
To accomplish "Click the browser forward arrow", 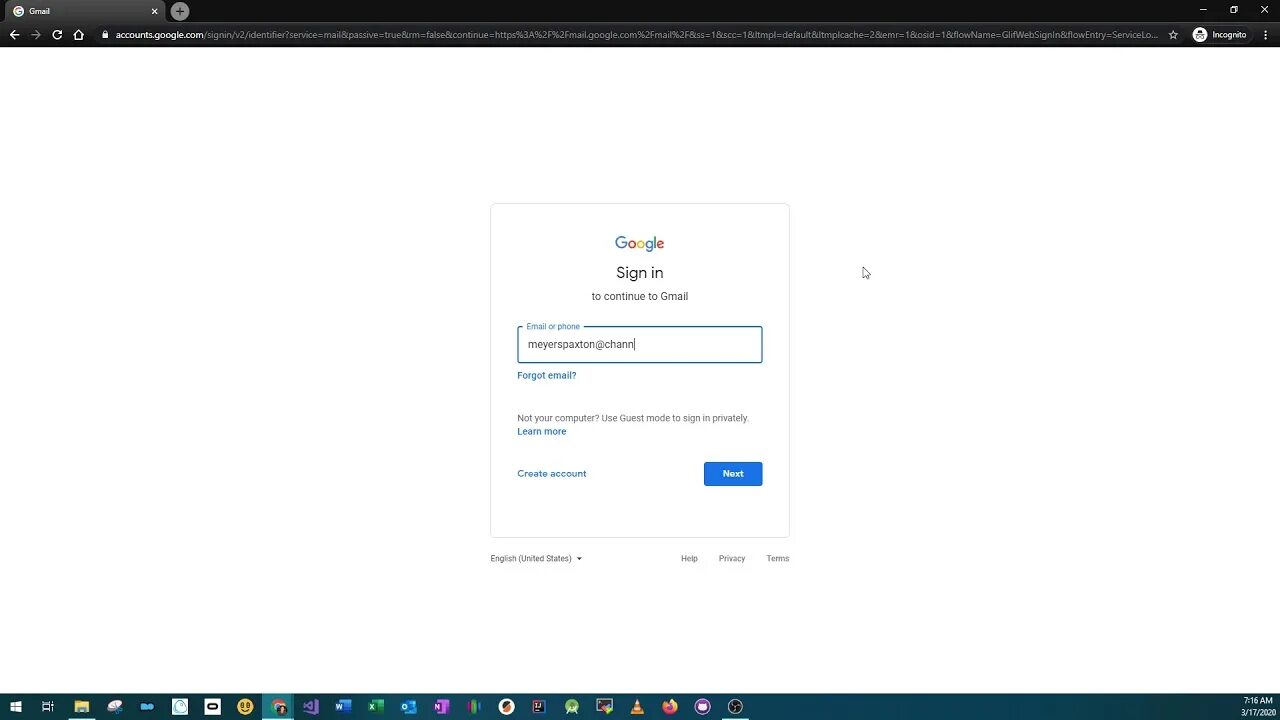I will [36, 34].
